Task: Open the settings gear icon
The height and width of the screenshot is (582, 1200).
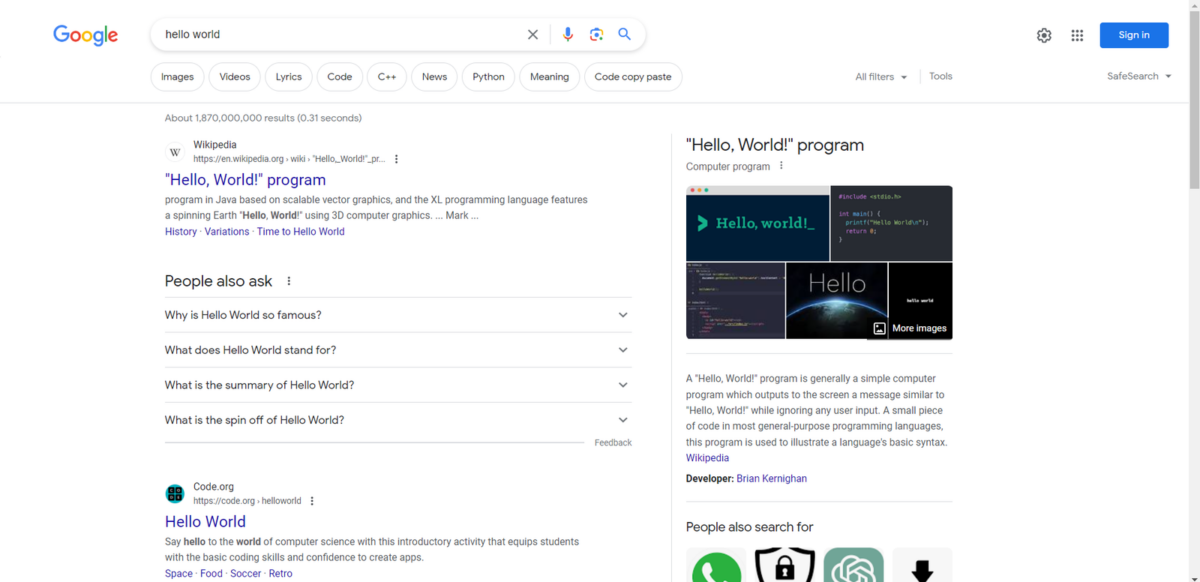Action: tap(1044, 35)
